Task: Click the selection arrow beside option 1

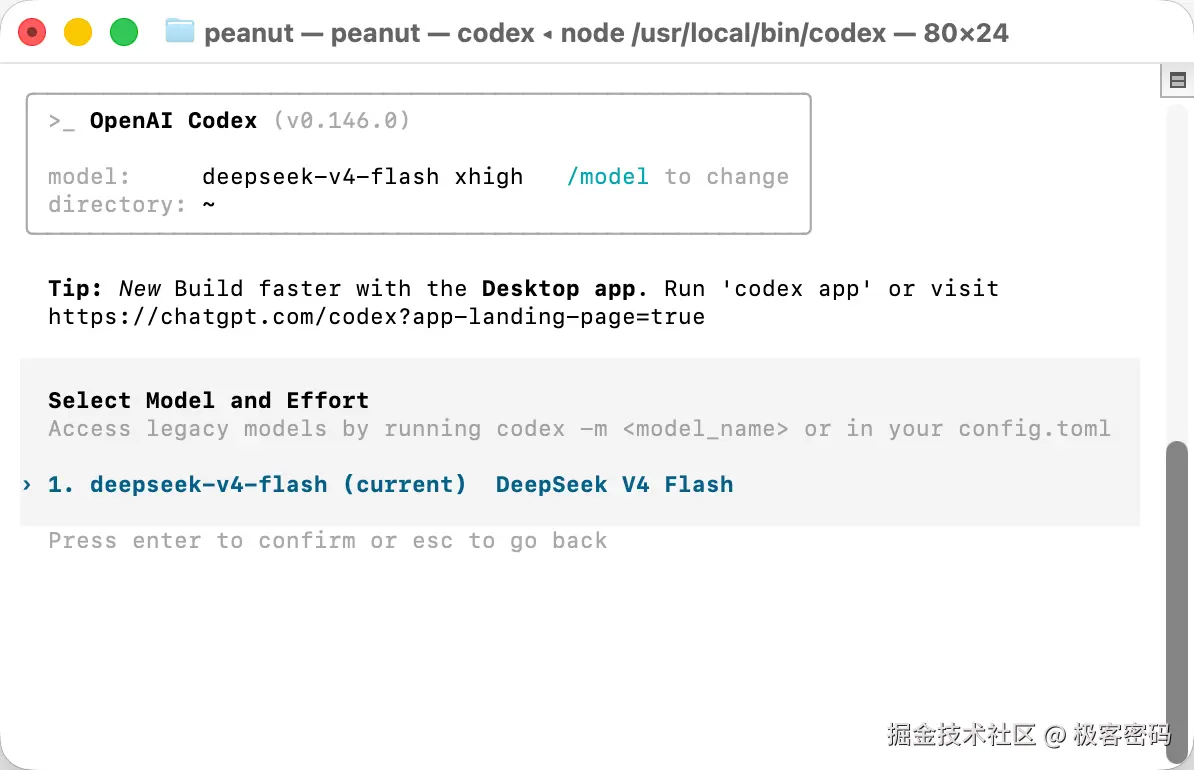Action: coord(27,484)
